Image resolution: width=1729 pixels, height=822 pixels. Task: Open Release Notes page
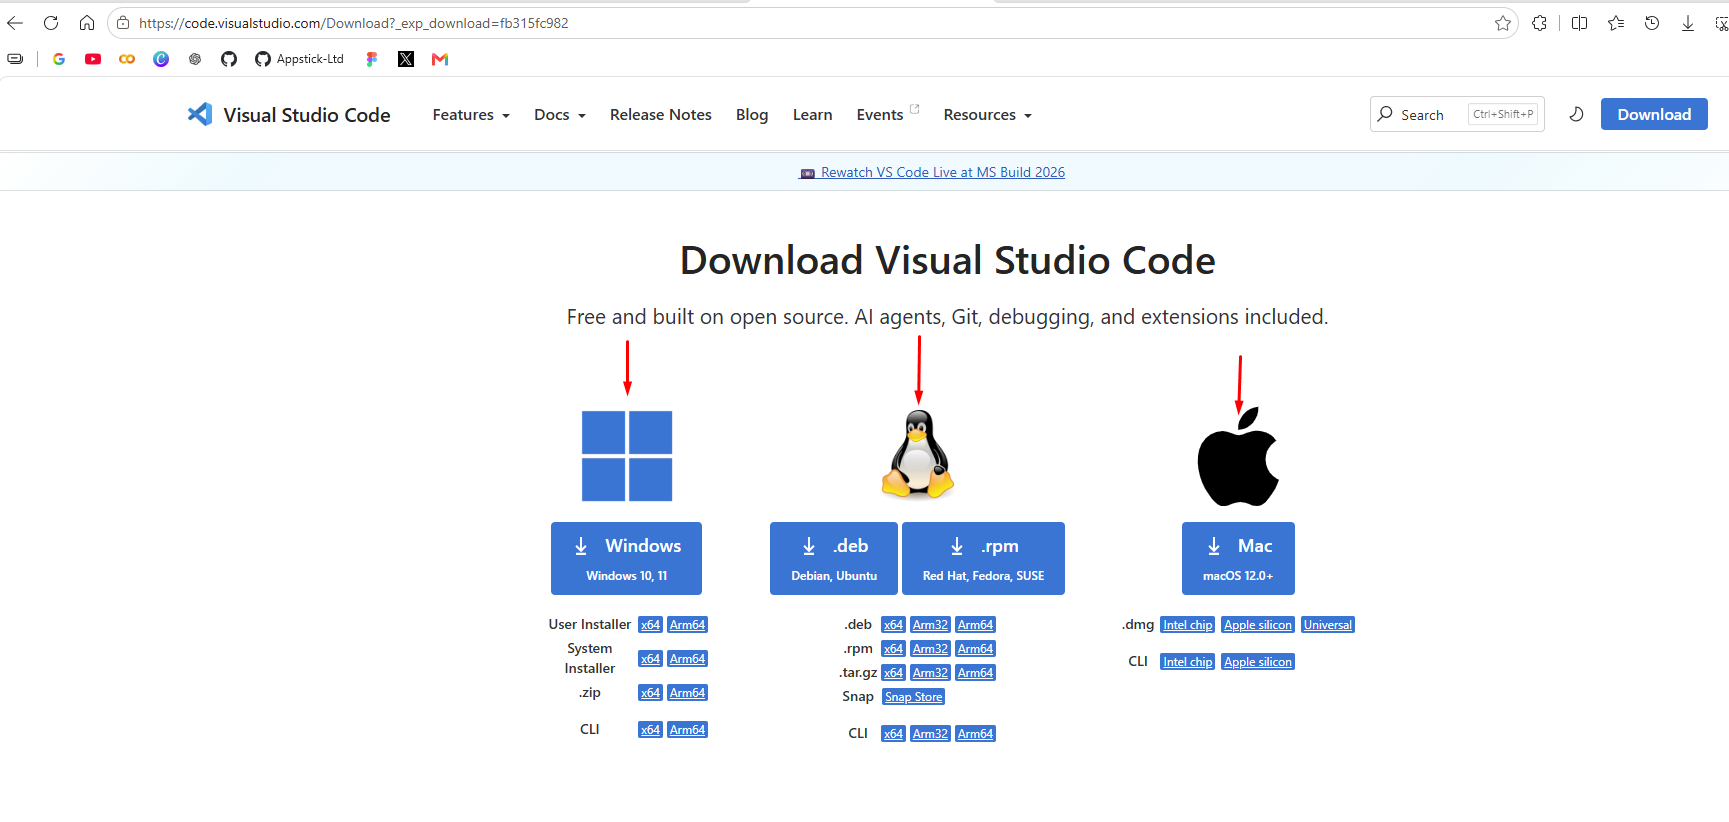tap(661, 115)
